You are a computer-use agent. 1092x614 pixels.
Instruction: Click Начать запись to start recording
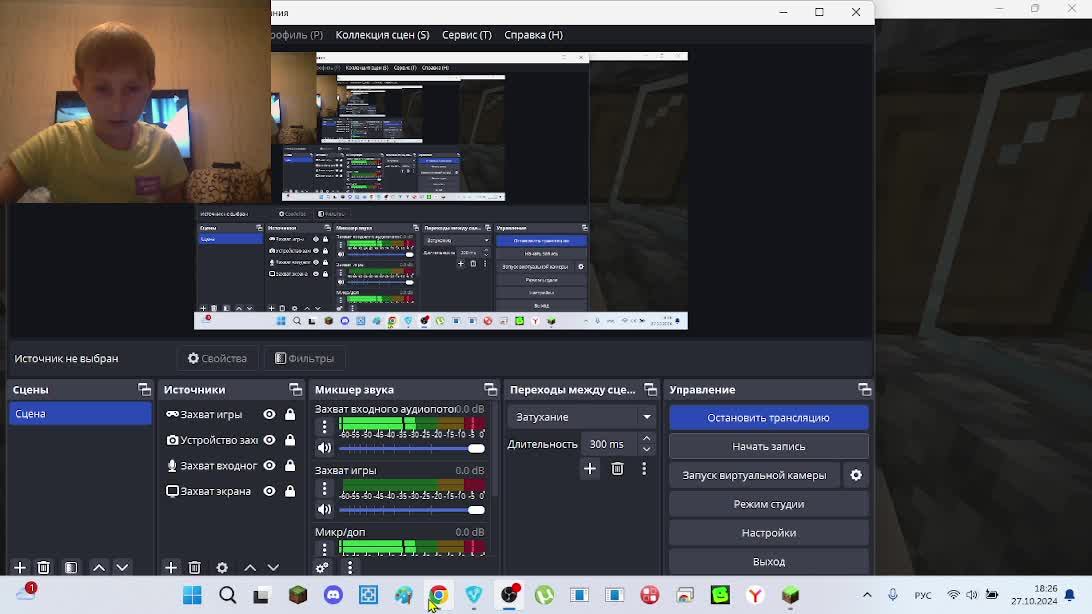click(769, 446)
